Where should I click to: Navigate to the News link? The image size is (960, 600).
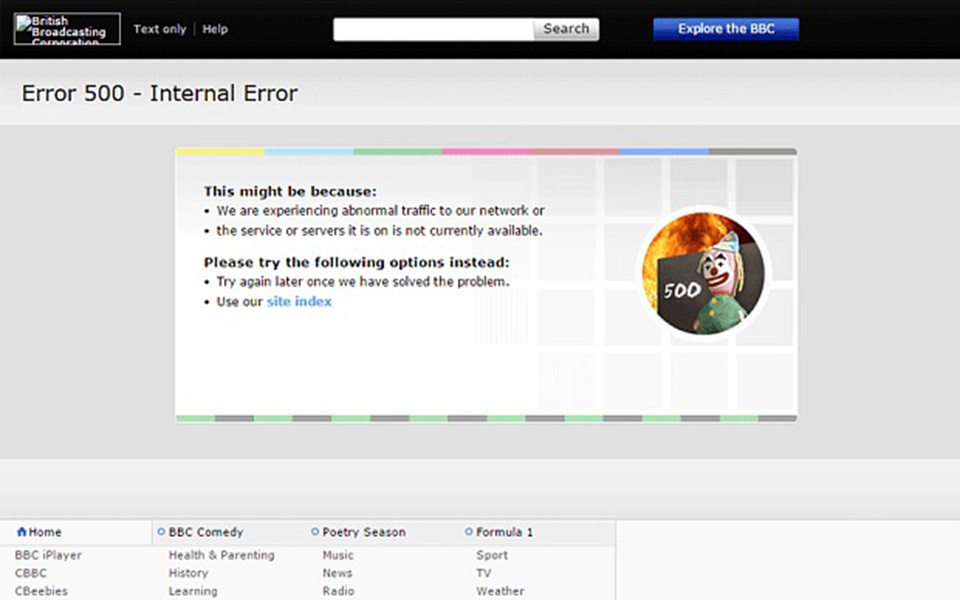(337, 573)
